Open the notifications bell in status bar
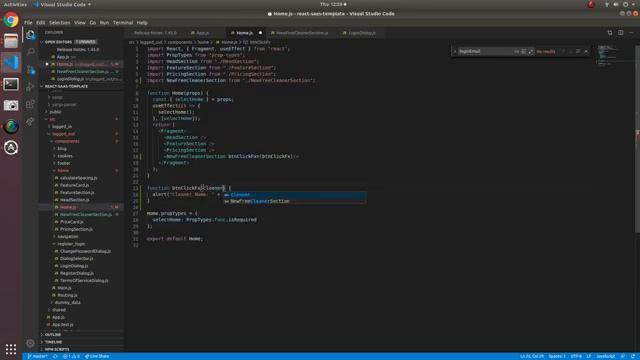Viewport: 640px width, 360px height. tap(633, 356)
